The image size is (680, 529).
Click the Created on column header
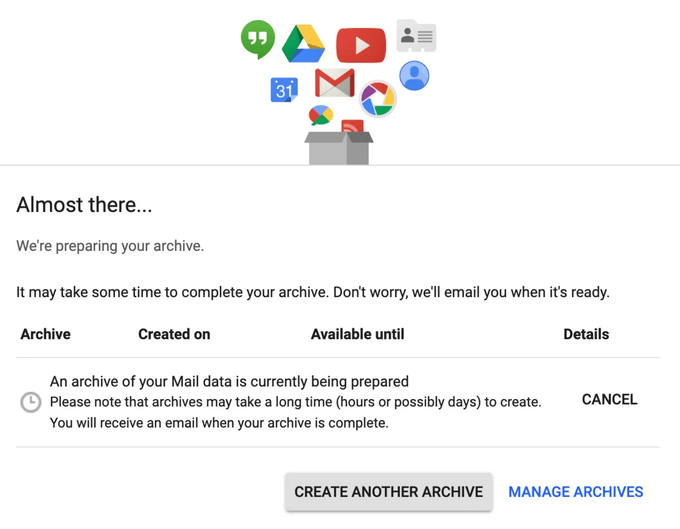pos(174,334)
